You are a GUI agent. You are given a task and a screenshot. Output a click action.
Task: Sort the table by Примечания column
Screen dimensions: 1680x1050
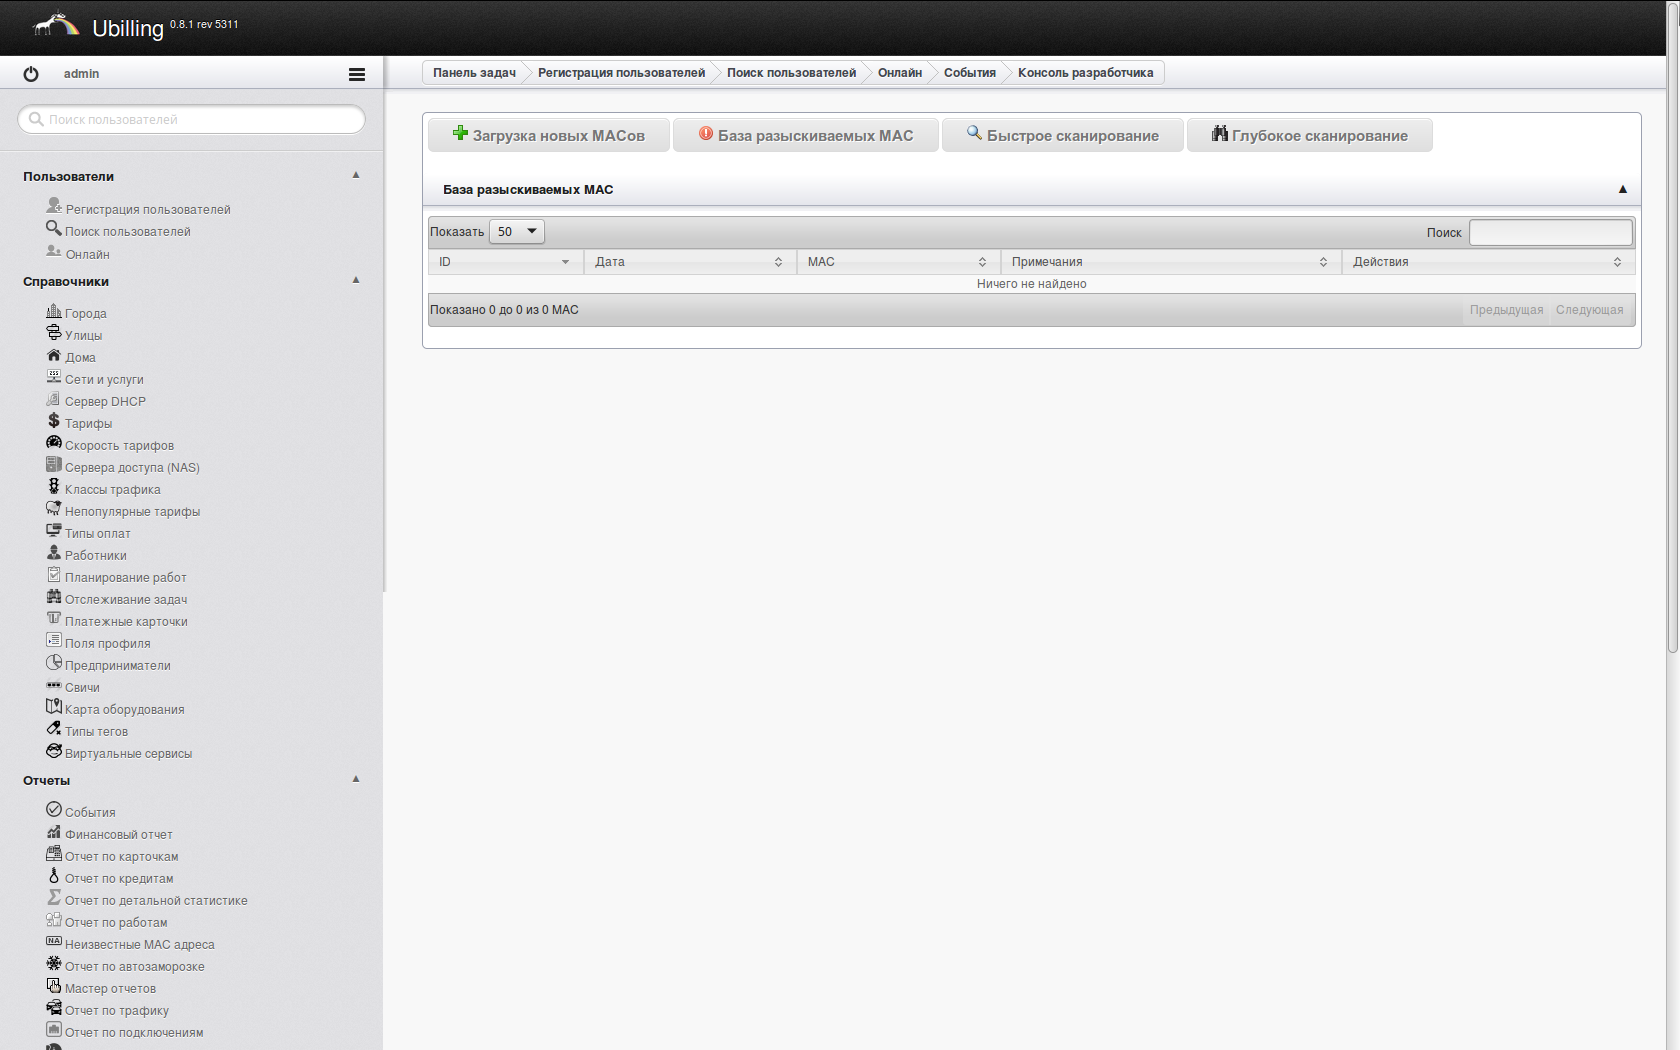click(x=1169, y=262)
